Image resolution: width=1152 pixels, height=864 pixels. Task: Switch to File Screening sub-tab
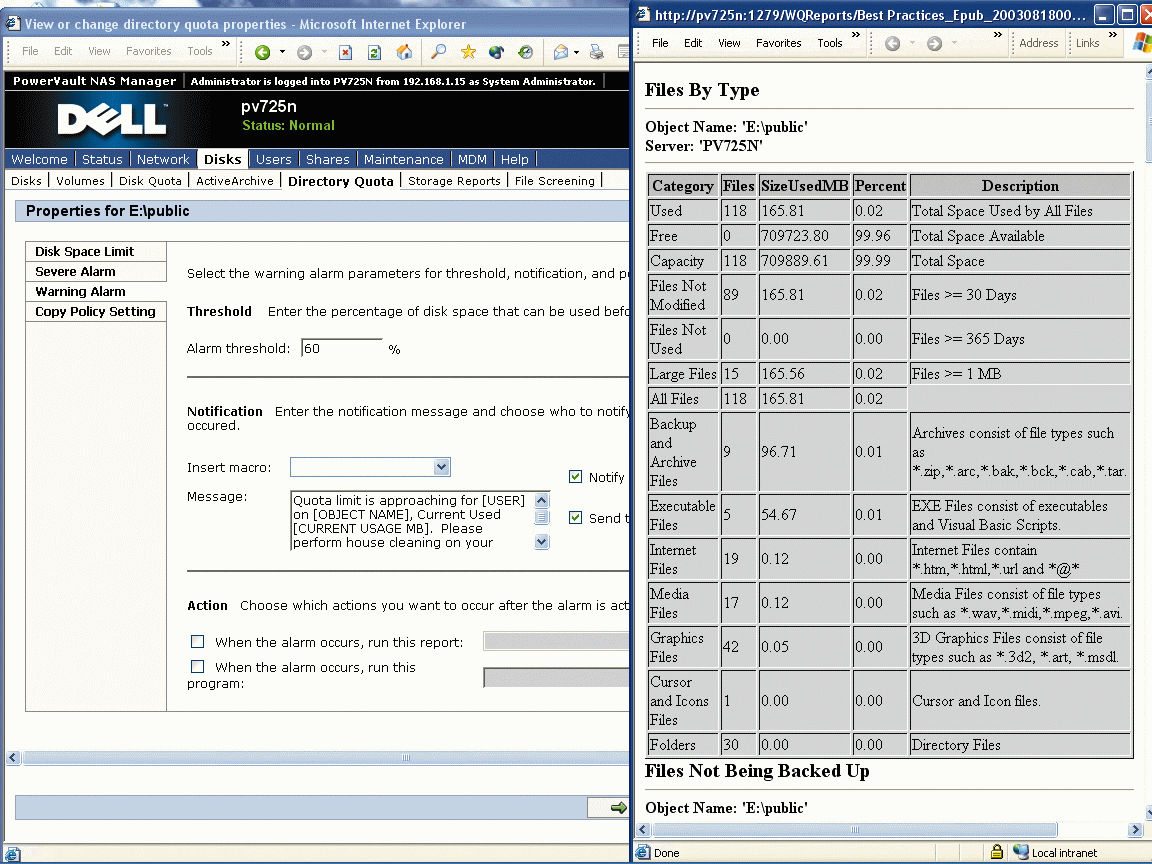pos(555,181)
